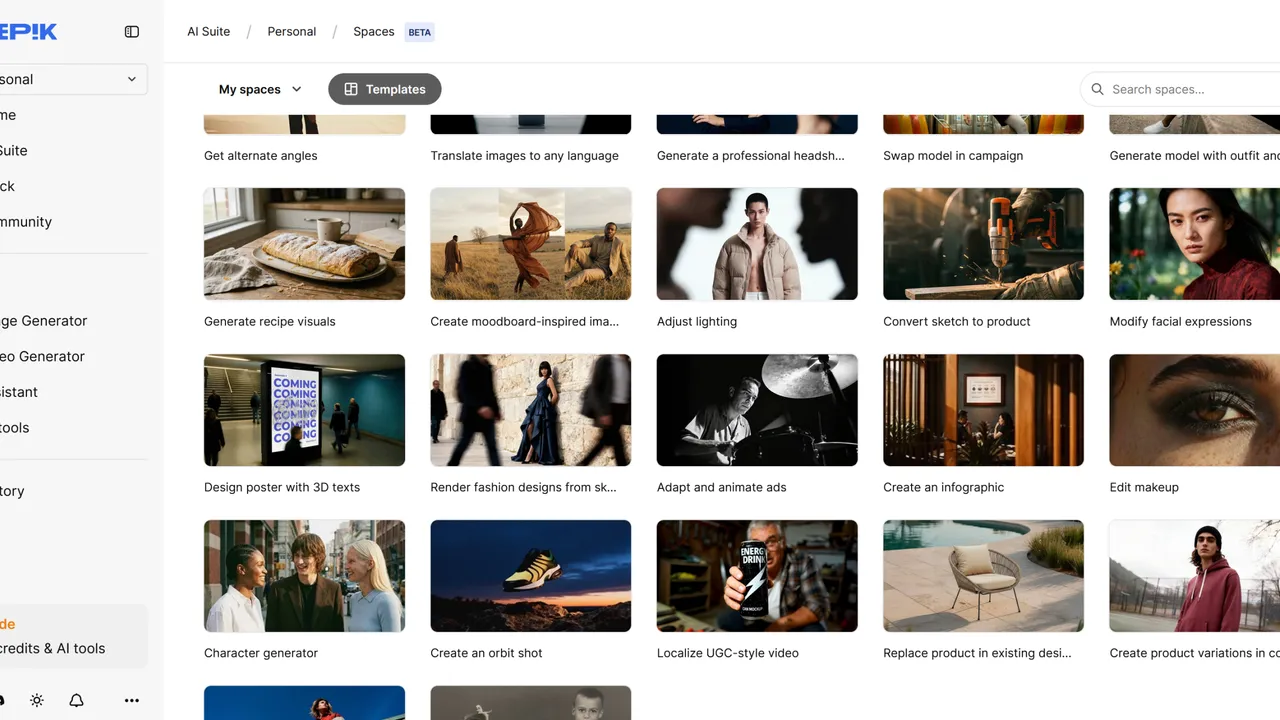This screenshot has width=1280, height=720.
Task: Open Design poster with 3D texts thumbnail
Action: (304, 410)
